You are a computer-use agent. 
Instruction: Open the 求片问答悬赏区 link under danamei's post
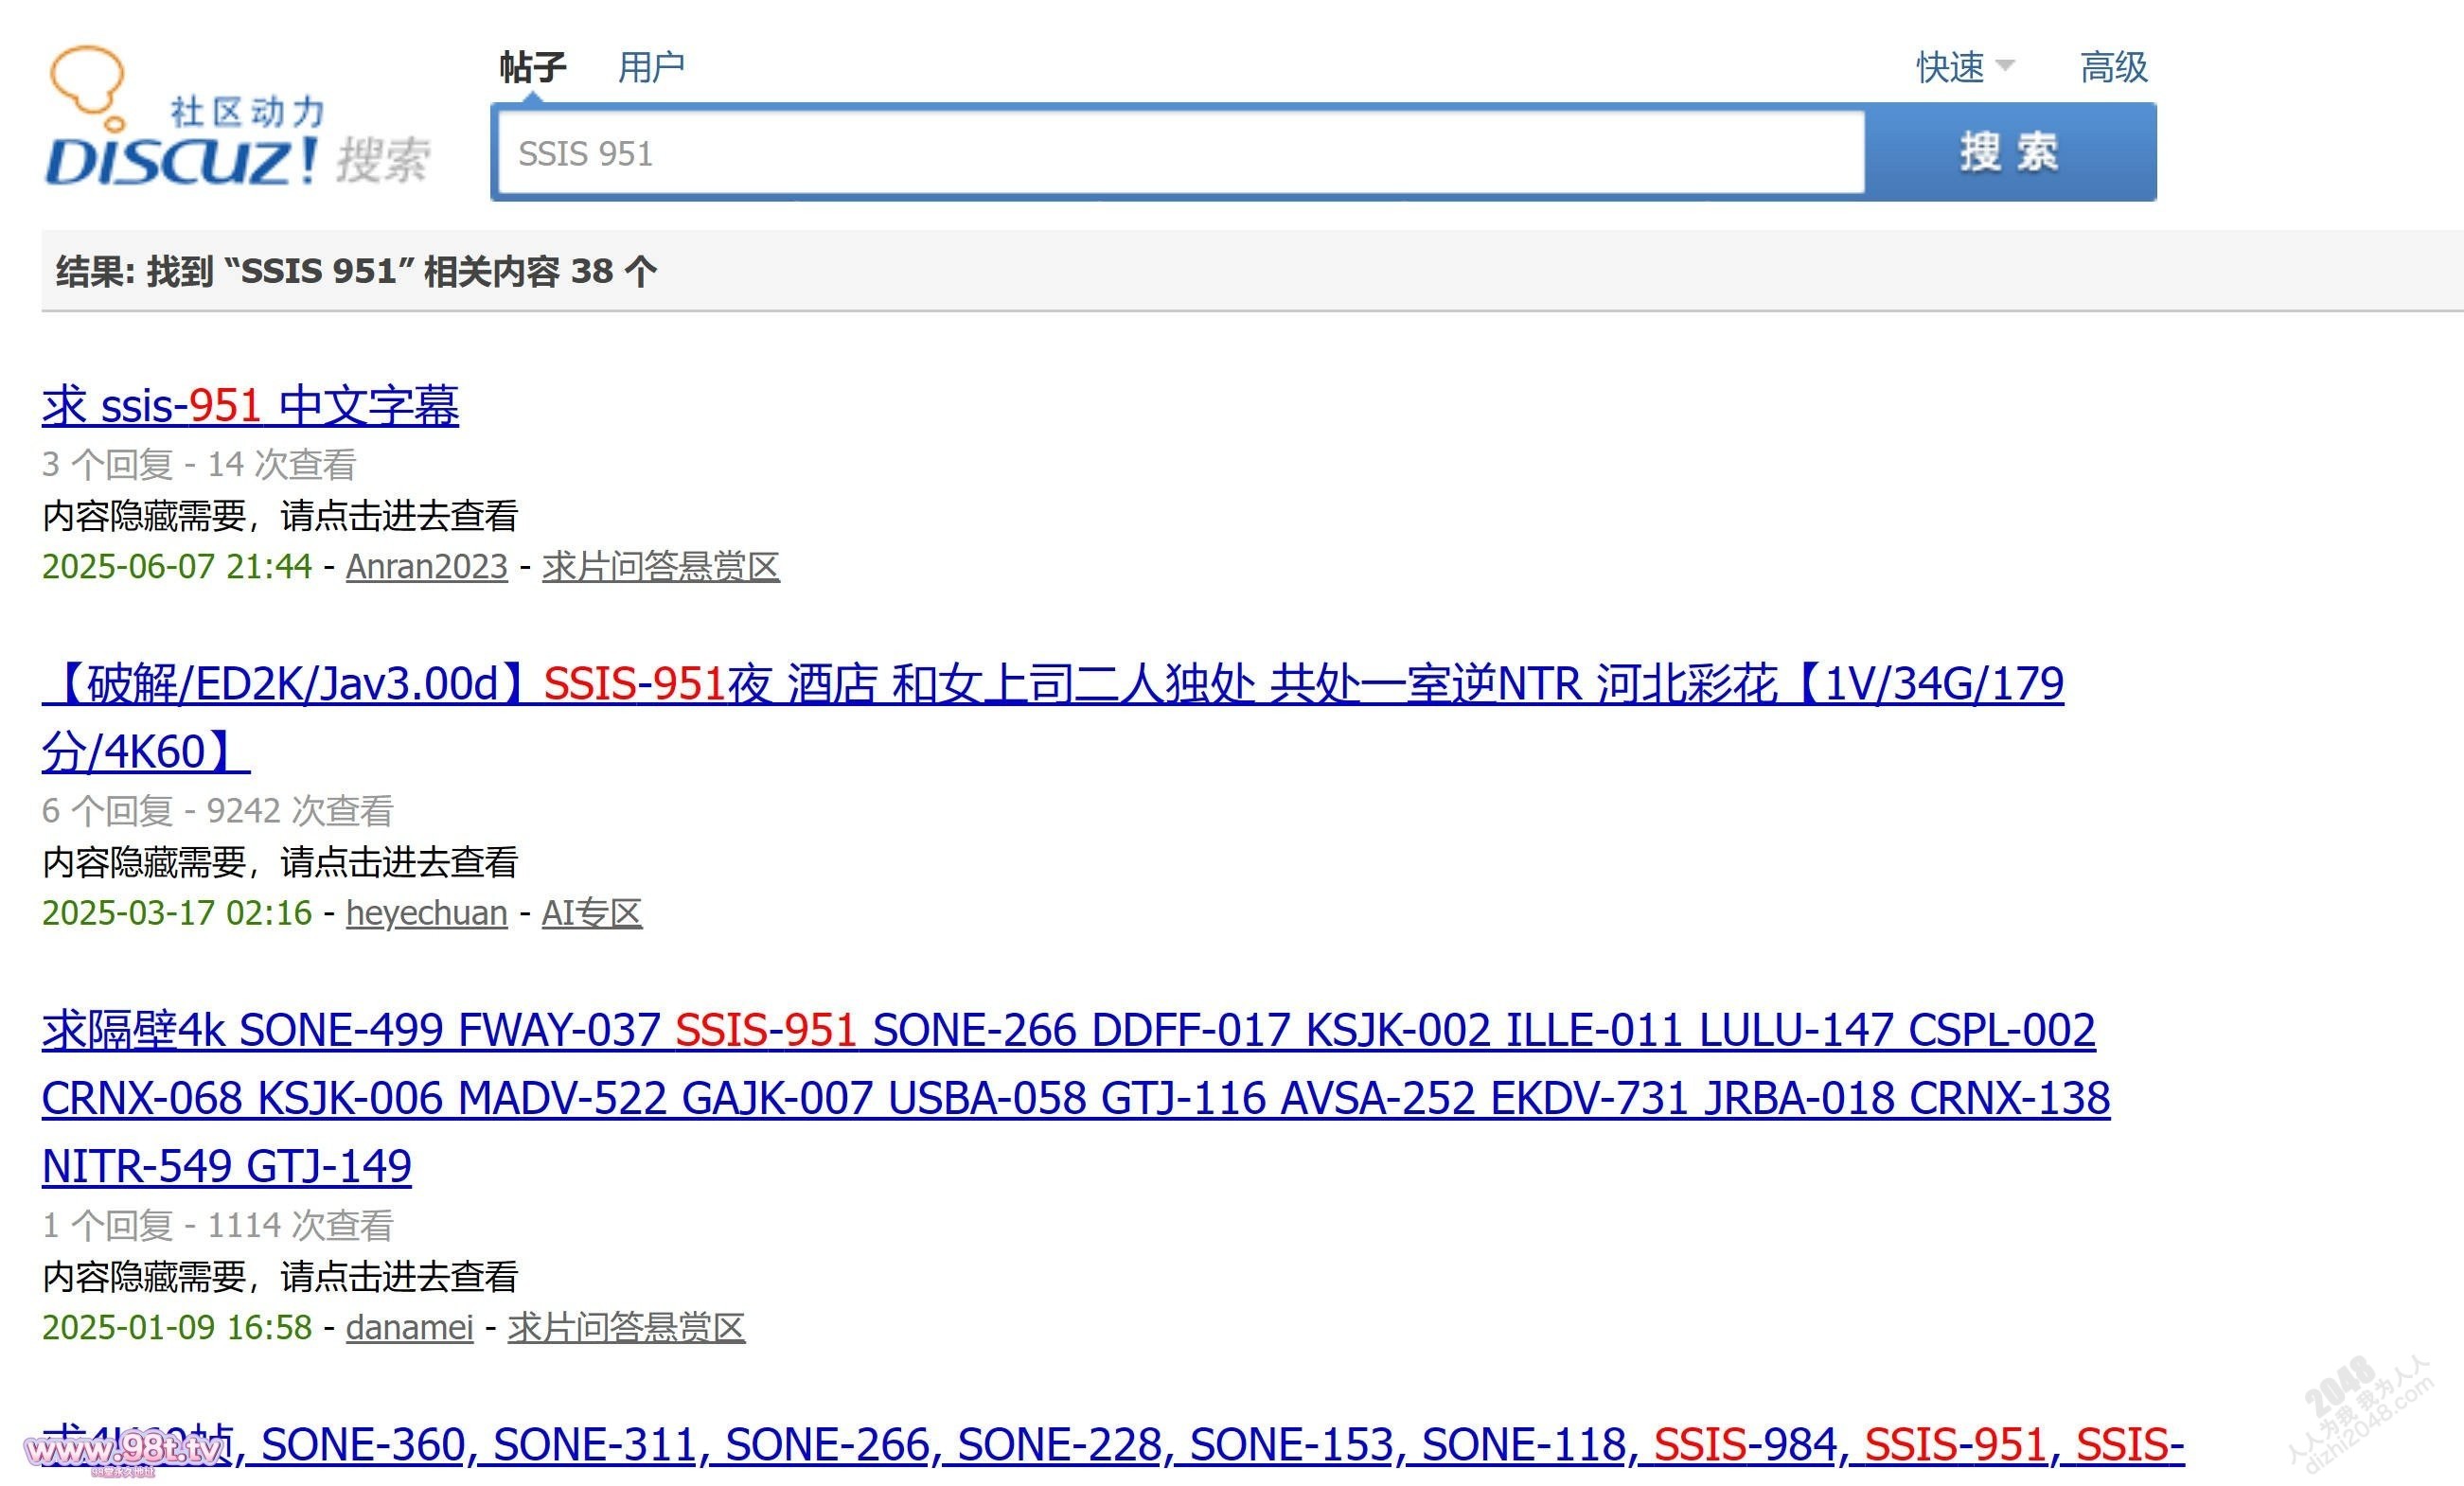coord(626,1328)
